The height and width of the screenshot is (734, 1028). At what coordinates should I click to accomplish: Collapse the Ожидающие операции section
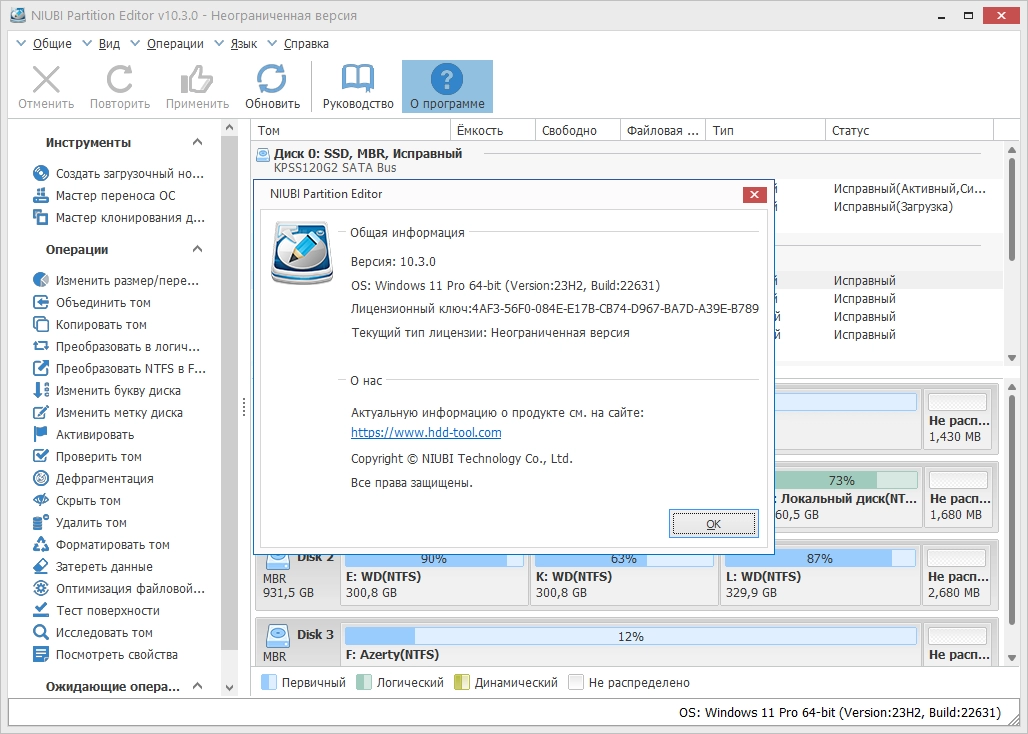pyautogui.click(x=197, y=686)
